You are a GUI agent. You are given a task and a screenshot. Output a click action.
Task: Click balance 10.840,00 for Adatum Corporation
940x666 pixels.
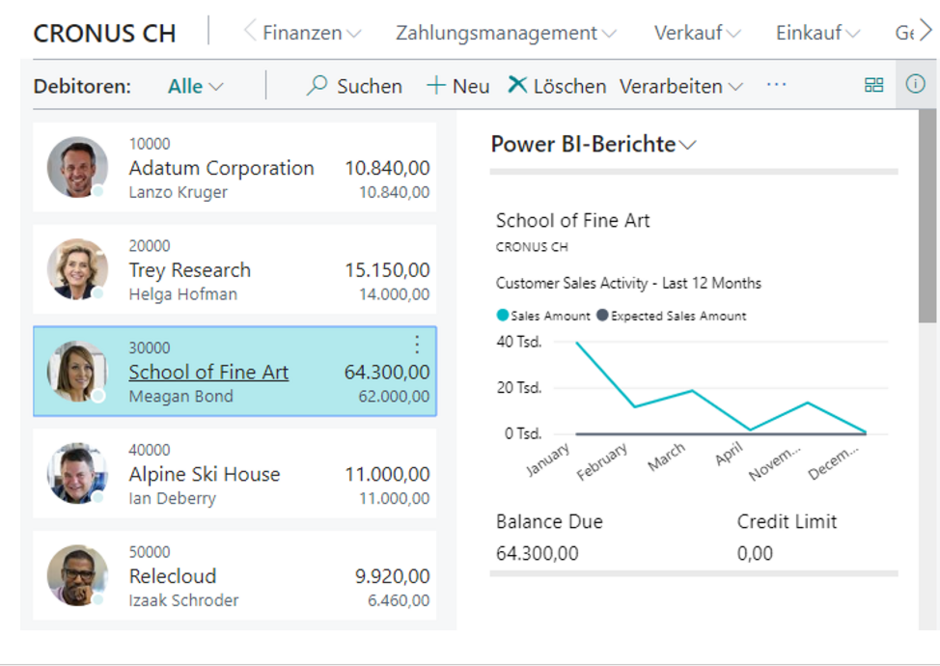(387, 168)
